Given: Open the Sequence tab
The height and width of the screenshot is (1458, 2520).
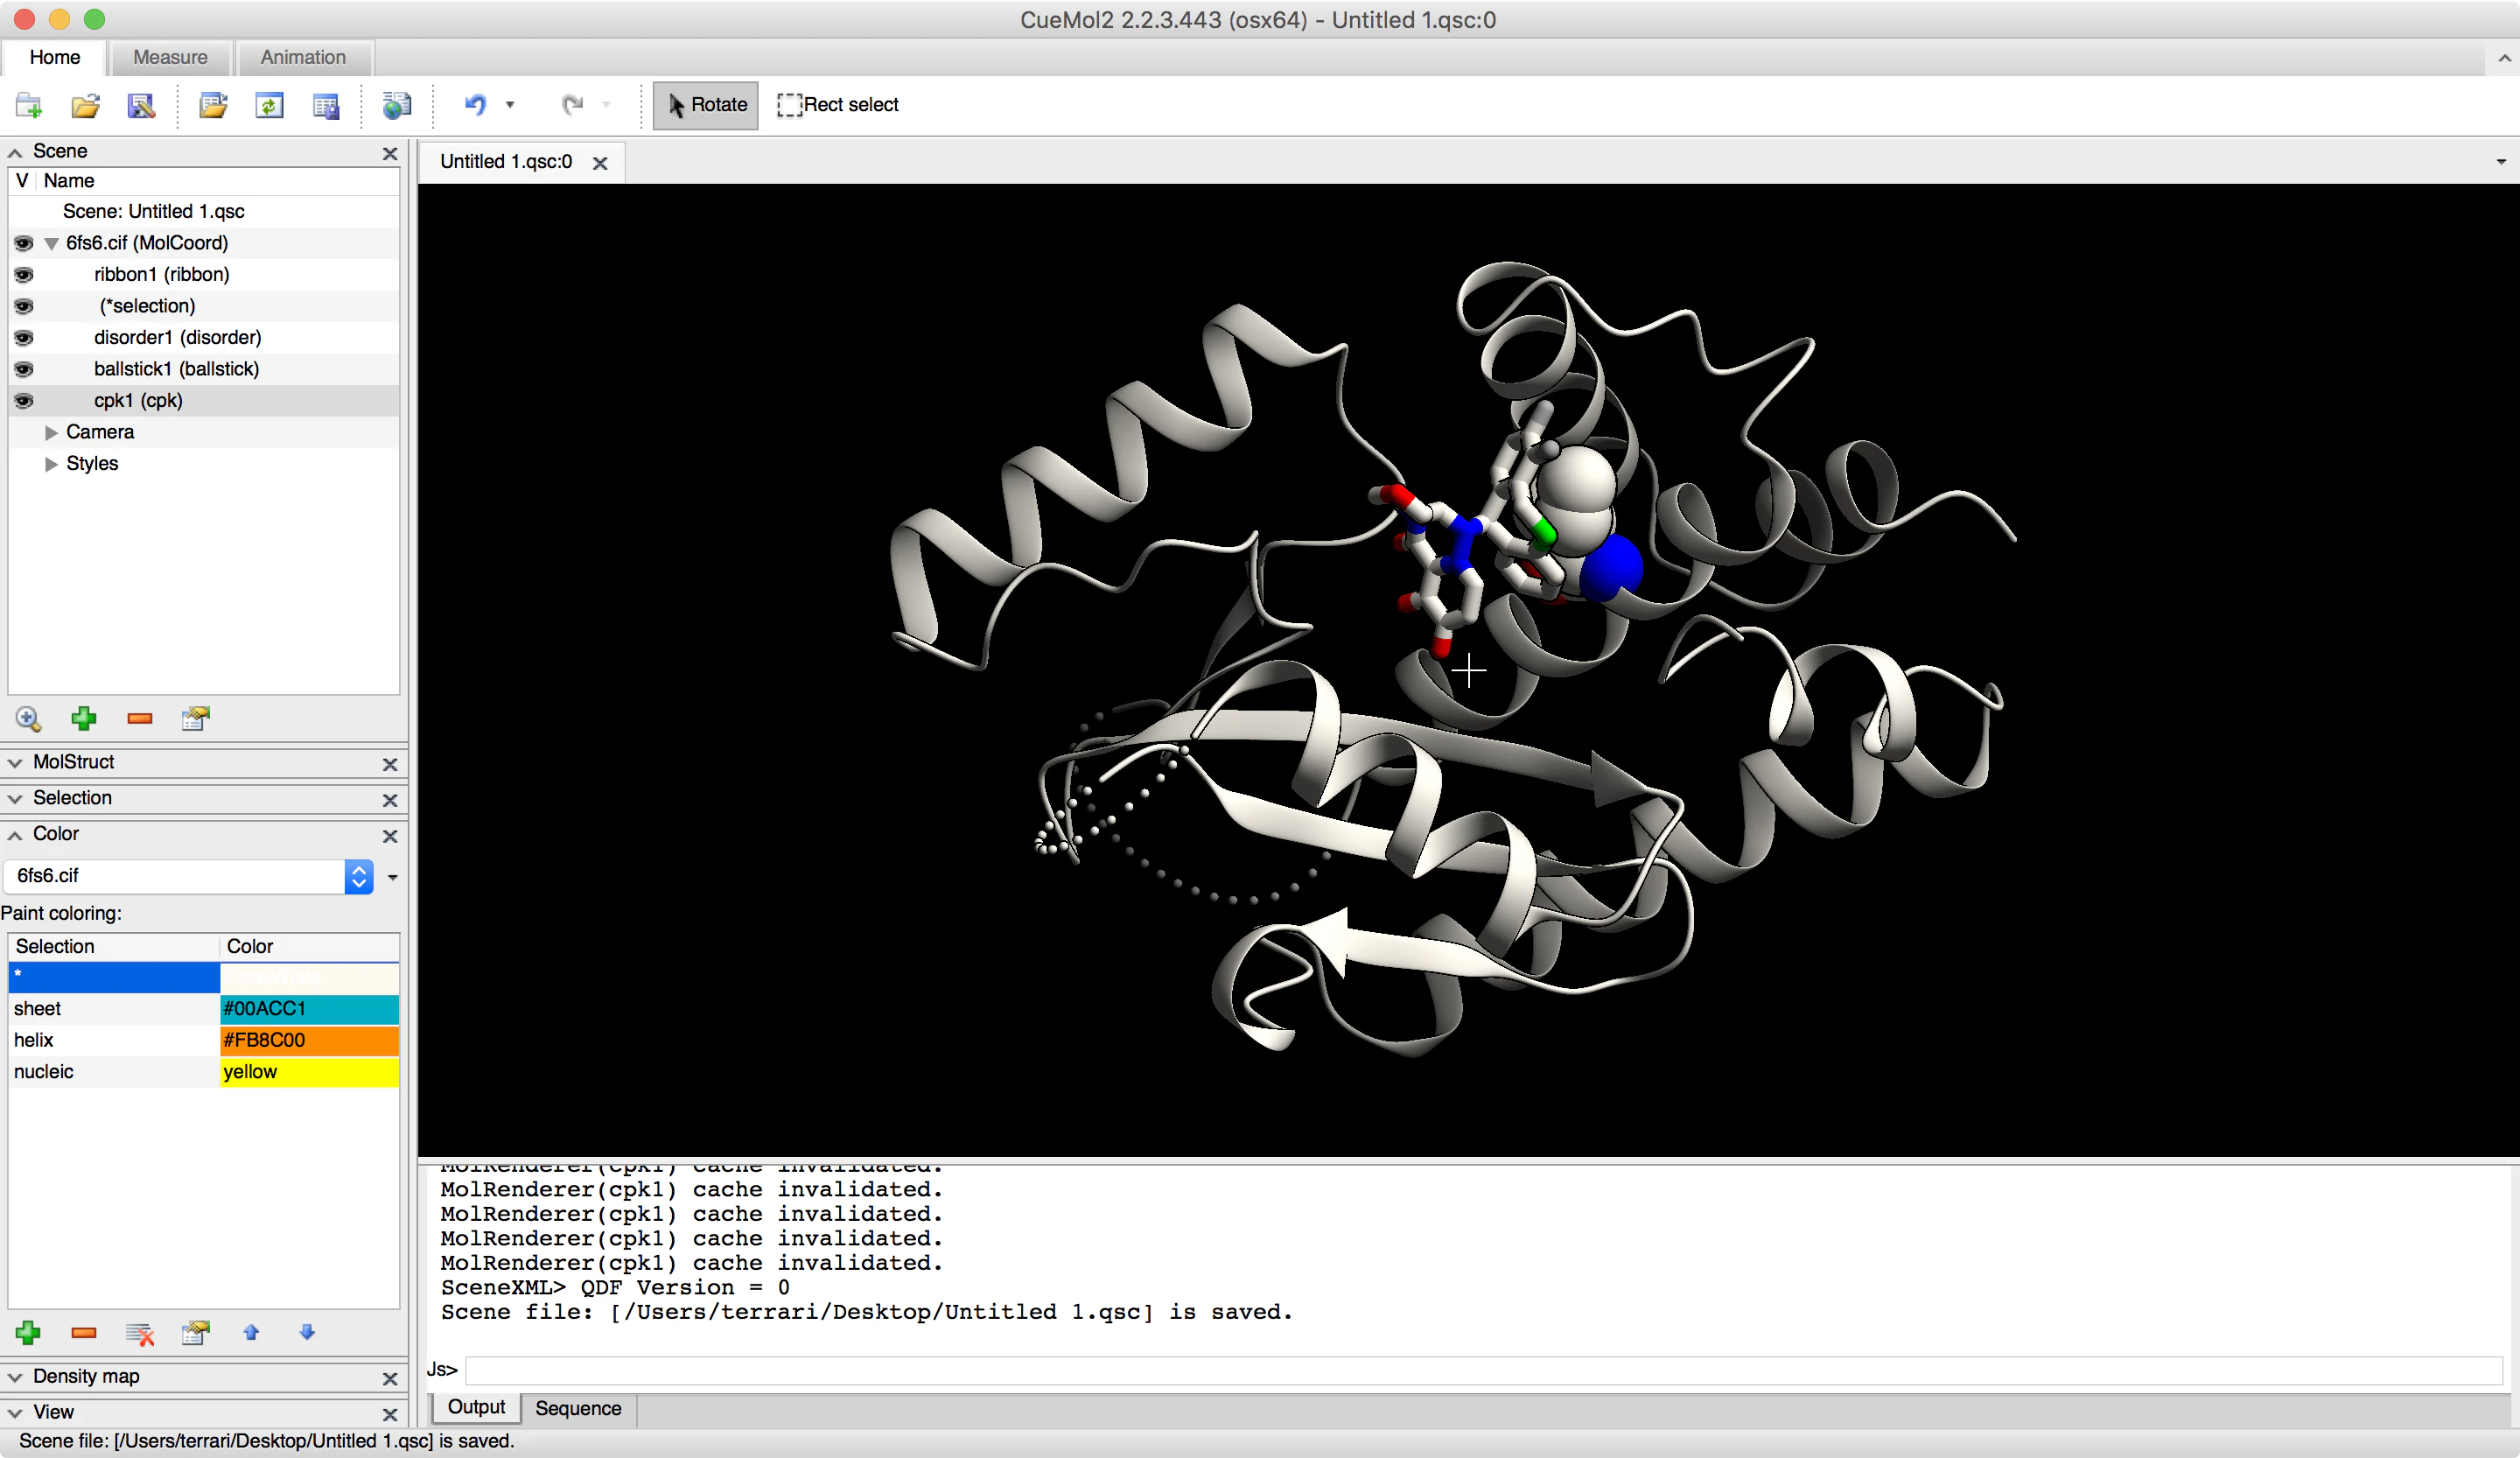Looking at the screenshot, I should (x=578, y=1408).
